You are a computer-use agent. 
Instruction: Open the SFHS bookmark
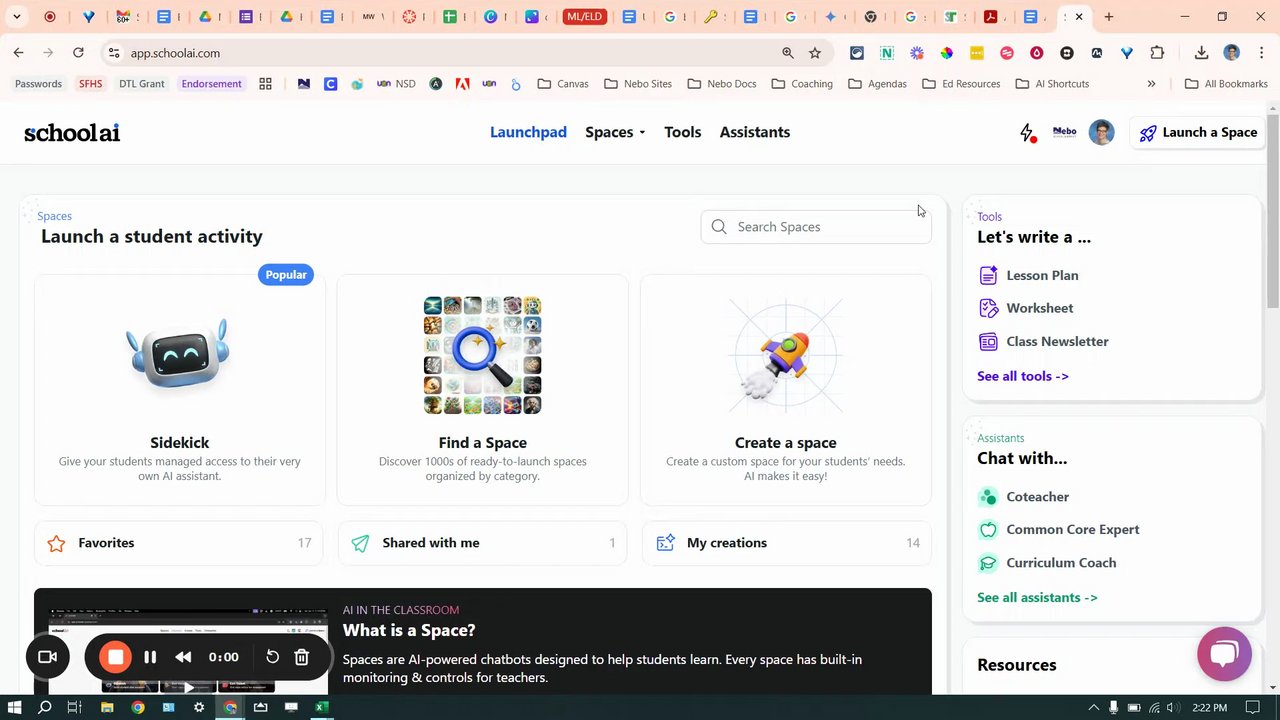point(91,84)
